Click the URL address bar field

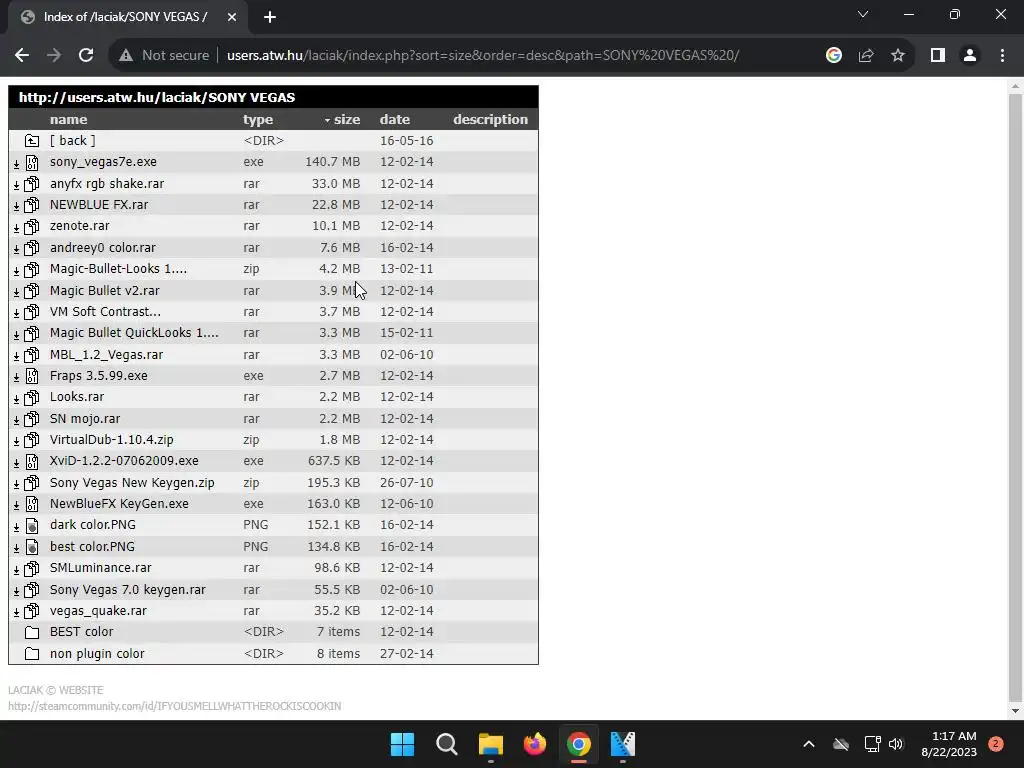point(483,55)
